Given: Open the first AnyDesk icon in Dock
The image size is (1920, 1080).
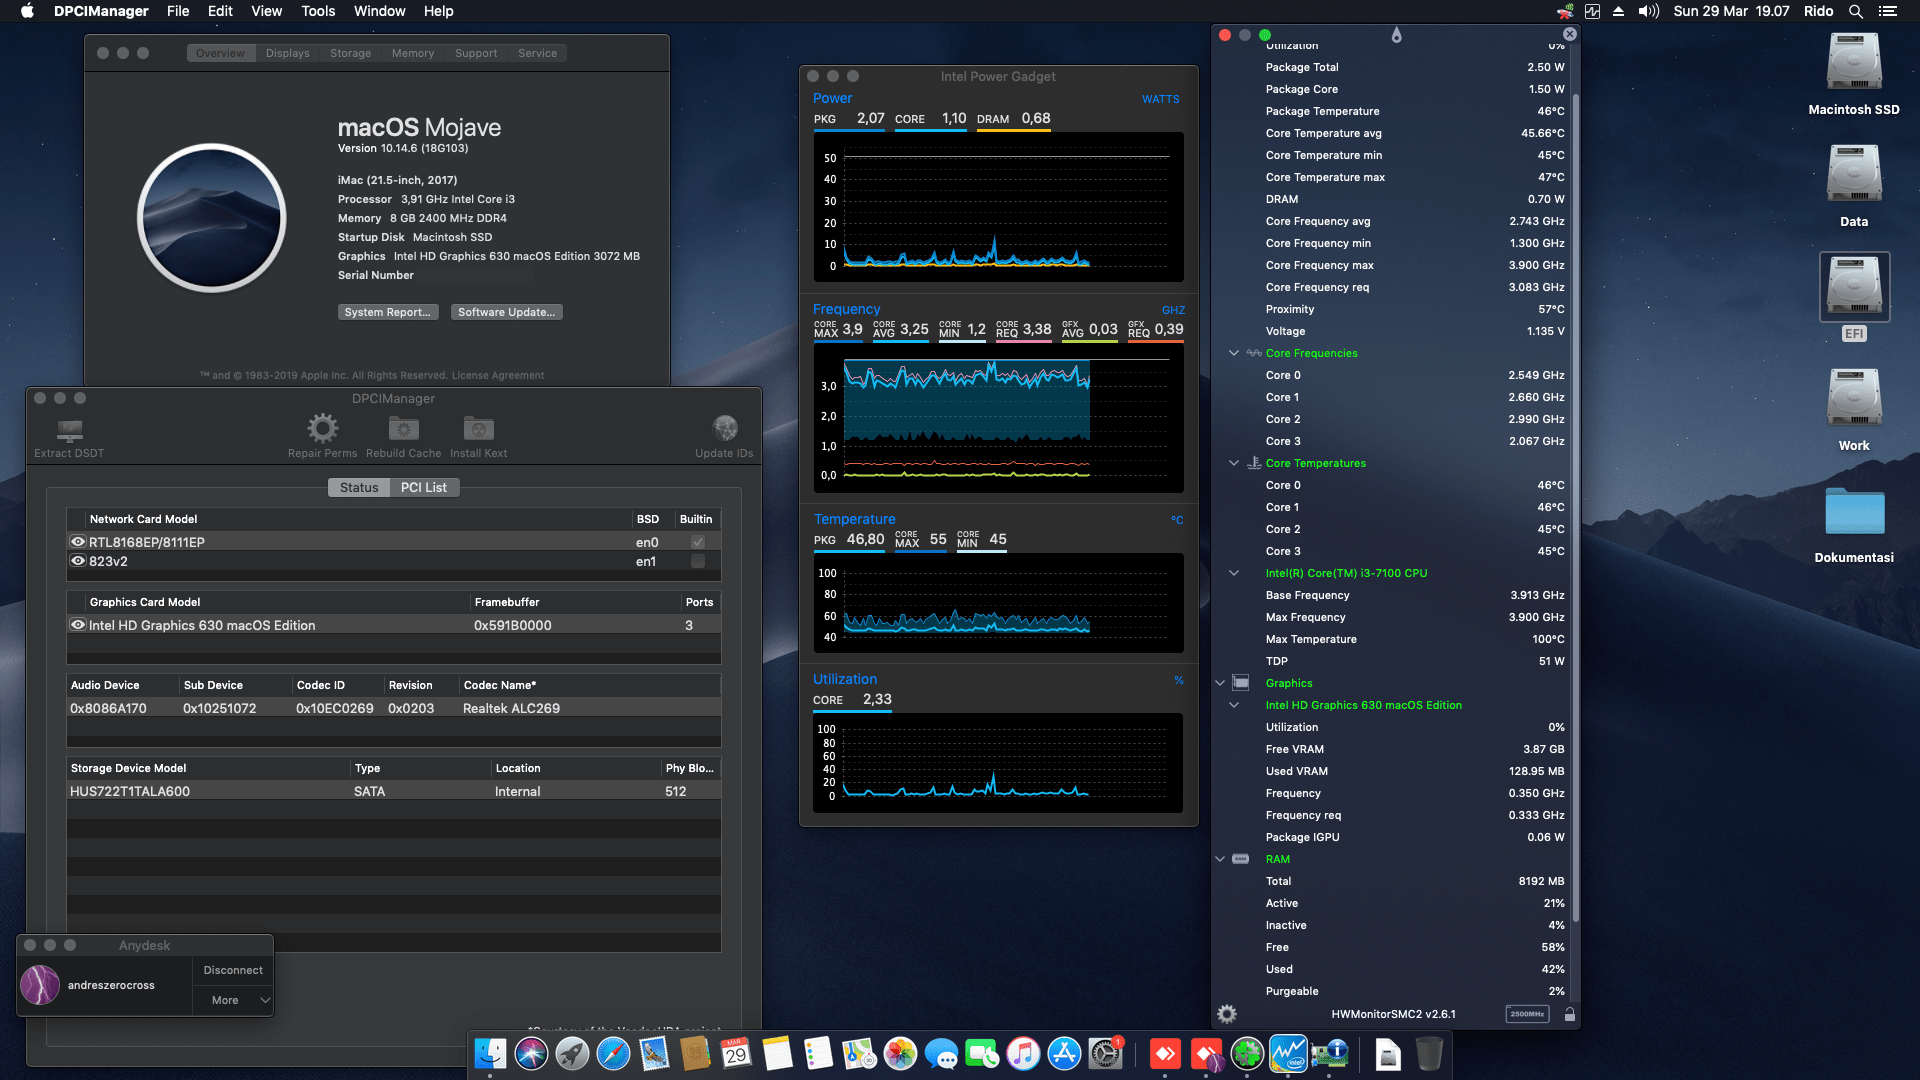Looking at the screenshot, I should (1165, 1054).
